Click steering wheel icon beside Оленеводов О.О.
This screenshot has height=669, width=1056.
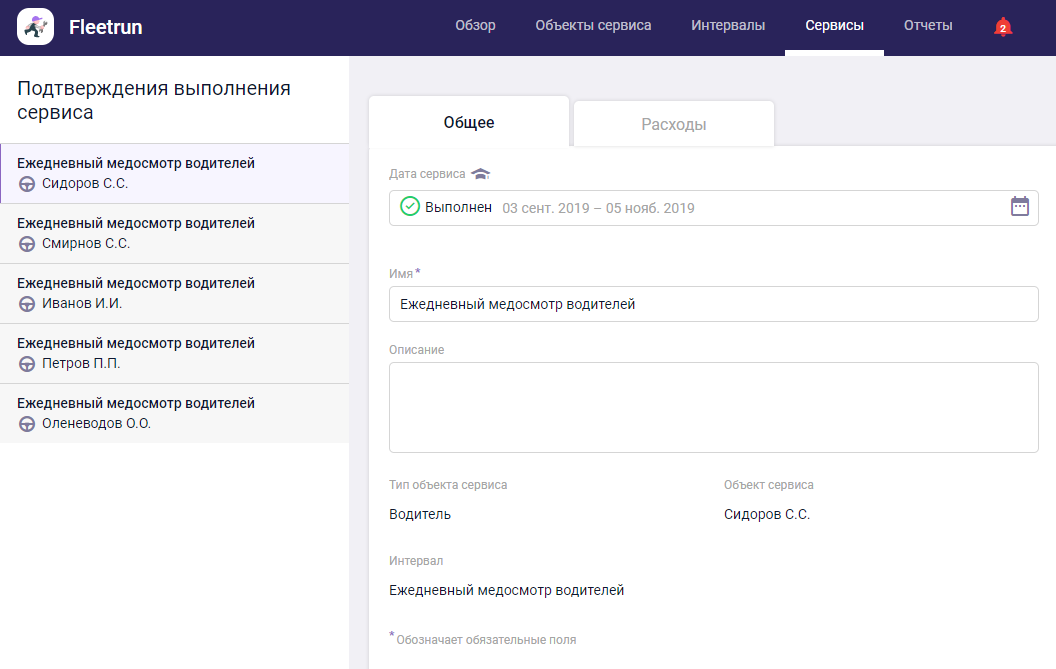[x=27, y=424]
